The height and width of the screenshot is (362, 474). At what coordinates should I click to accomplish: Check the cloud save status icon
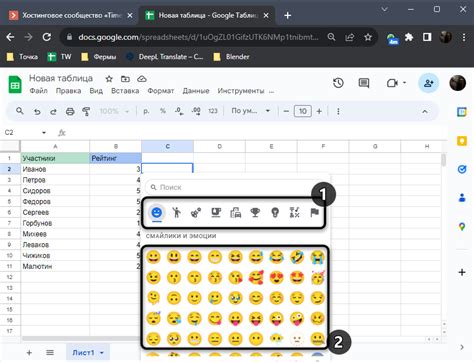tap(142, 79)
